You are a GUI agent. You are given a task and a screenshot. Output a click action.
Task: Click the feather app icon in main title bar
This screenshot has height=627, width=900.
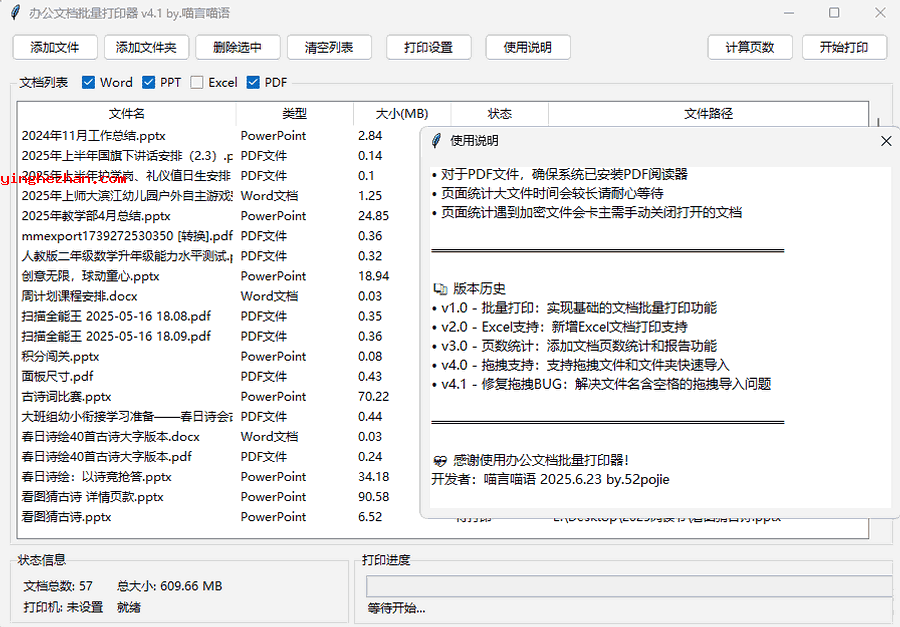pyautogui.click(x=15, y=13)
